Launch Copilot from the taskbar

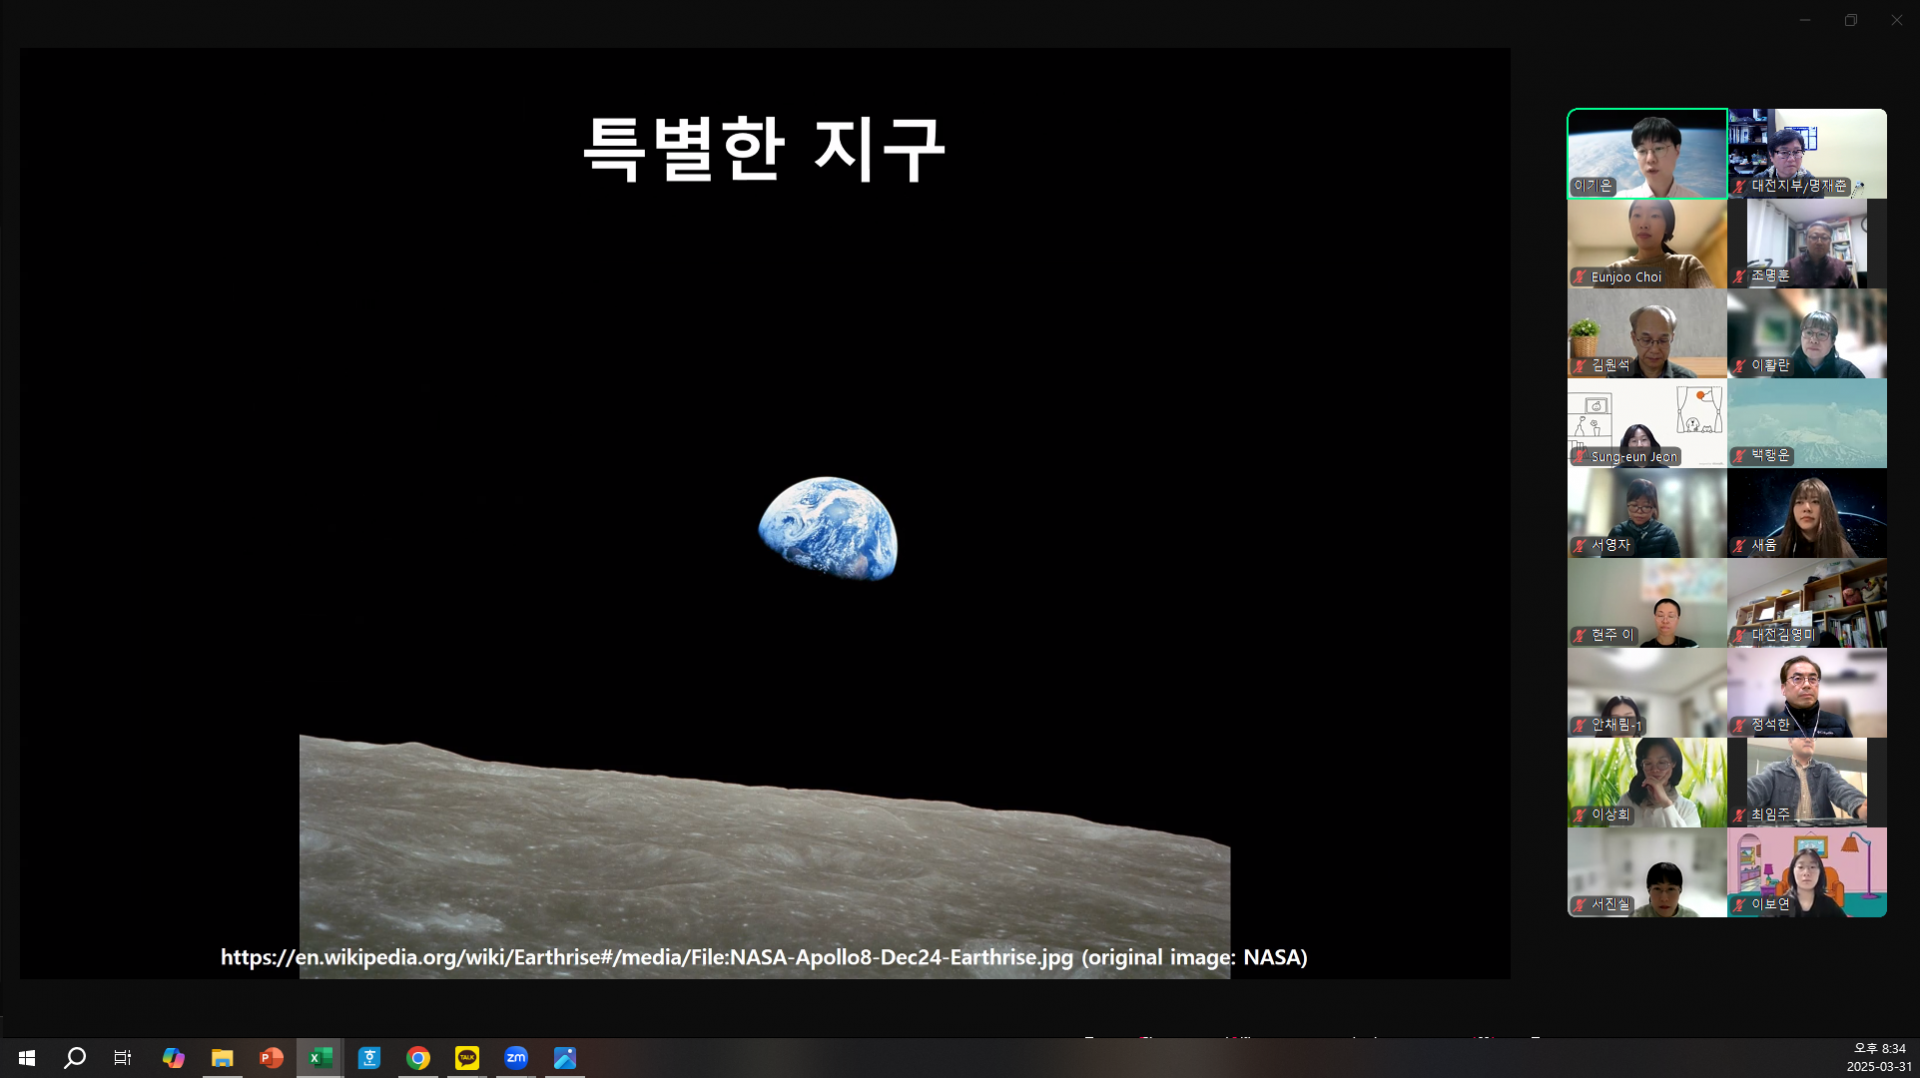[x=173, y=1058]
